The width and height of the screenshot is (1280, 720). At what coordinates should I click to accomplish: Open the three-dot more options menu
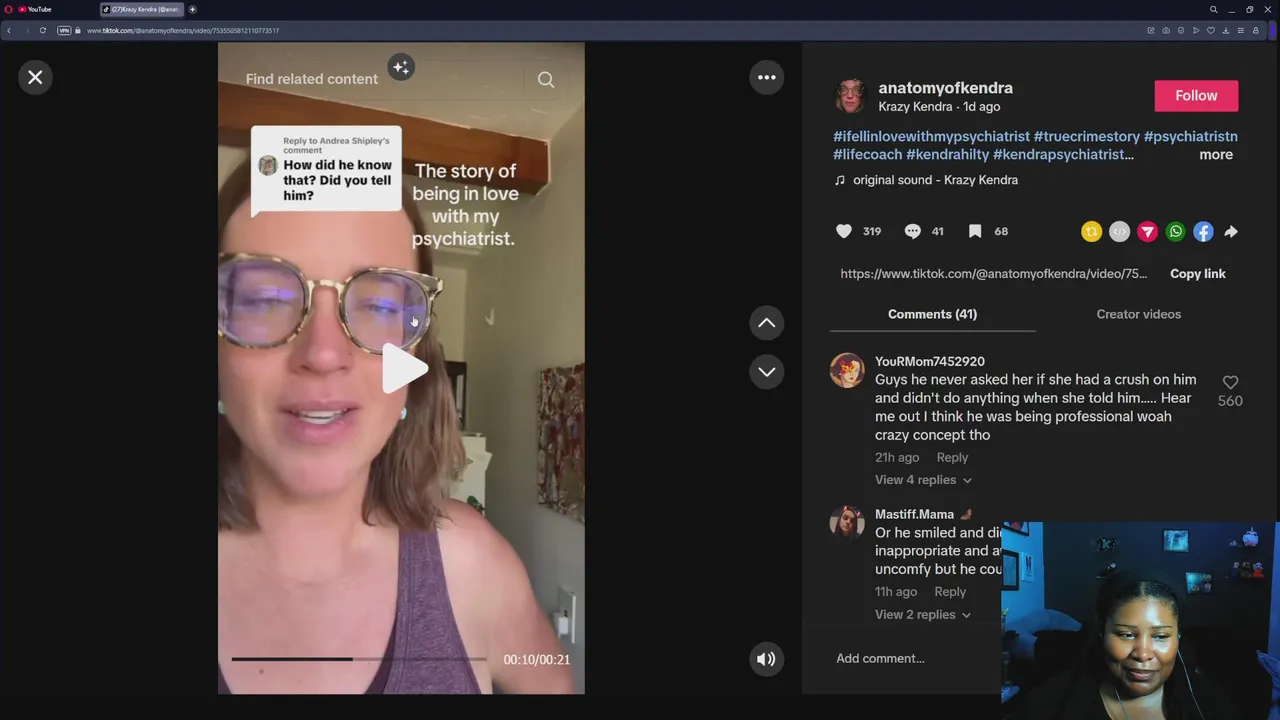(767, 77)
